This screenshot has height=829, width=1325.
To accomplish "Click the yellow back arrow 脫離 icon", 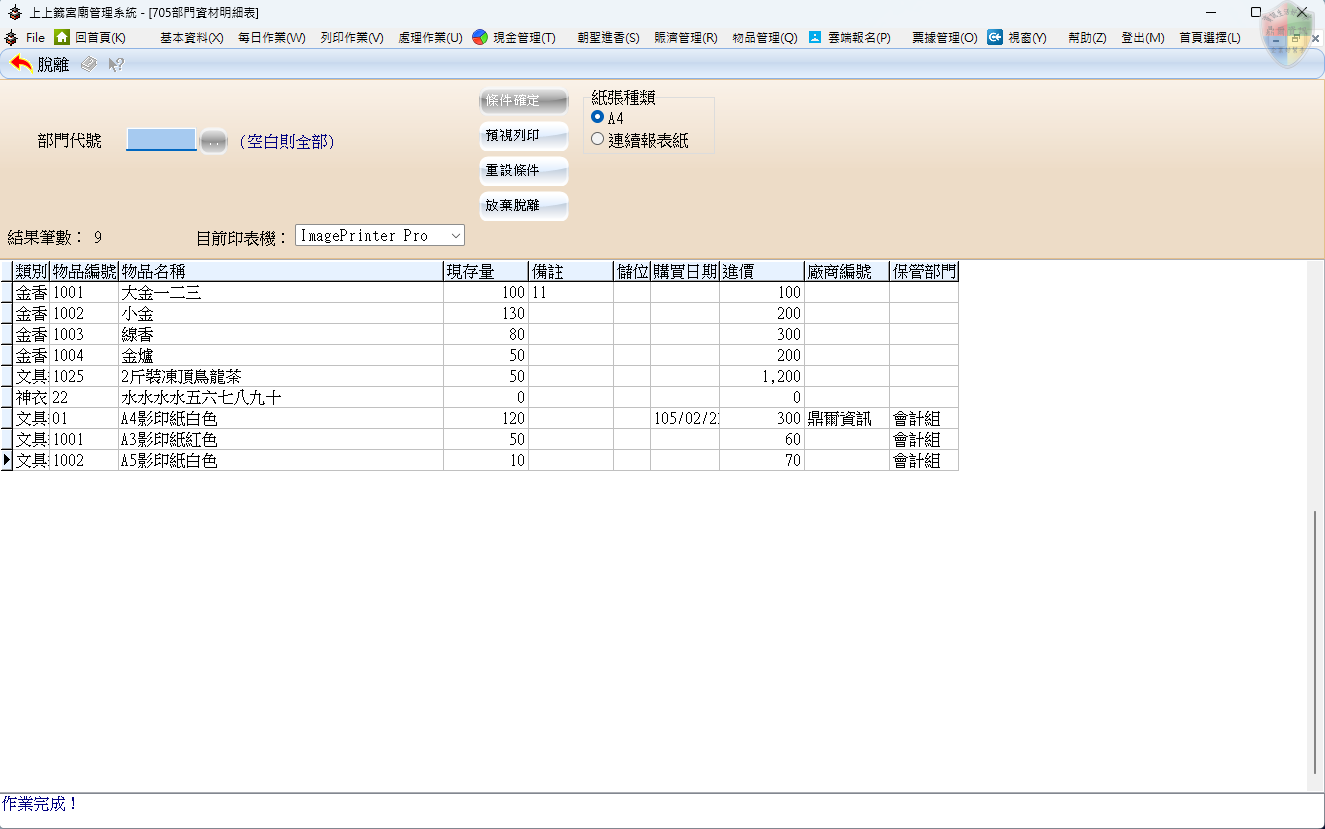I will [x=21, y=64].
